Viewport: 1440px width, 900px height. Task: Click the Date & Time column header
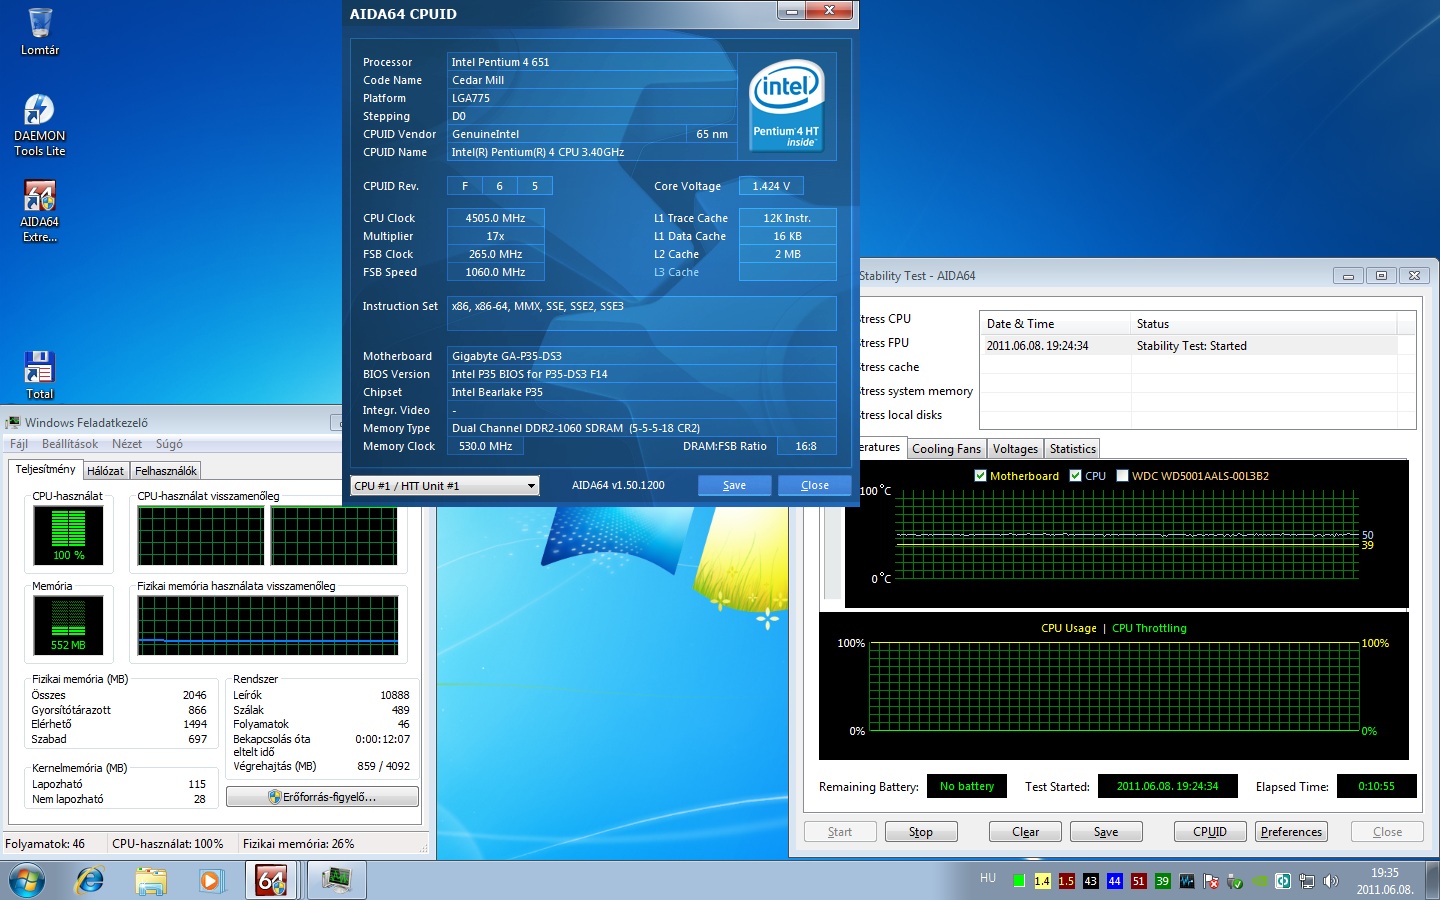(1055, 324)
